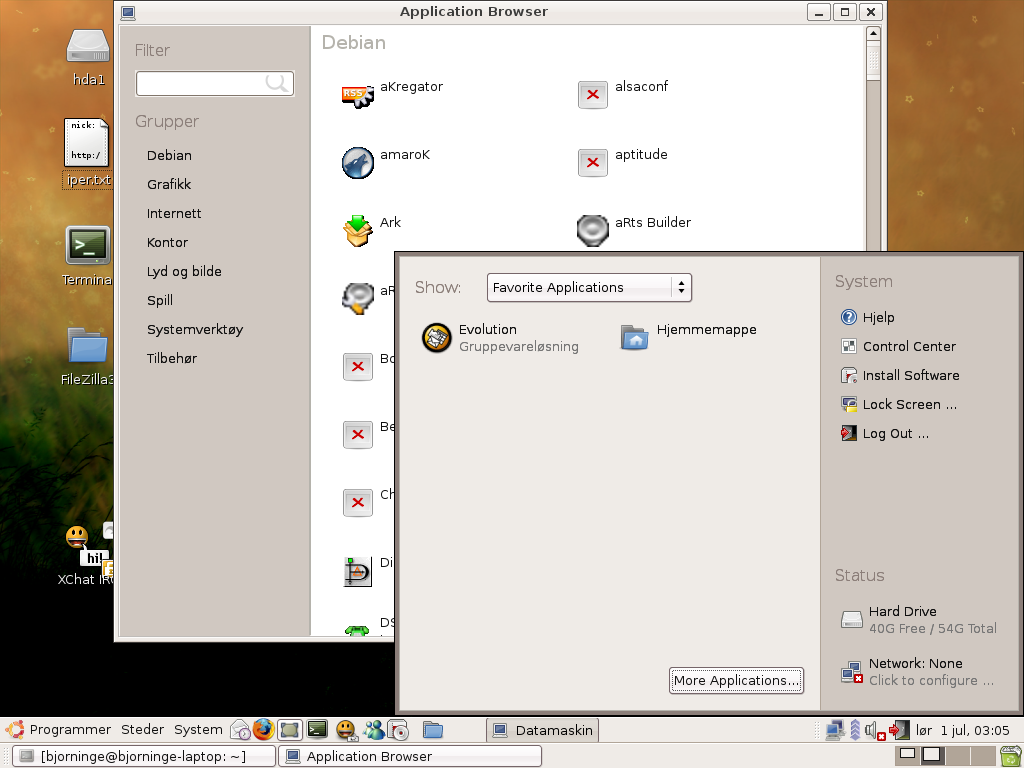
Task: Click the Log Out icon
Action: (x=848, y=433)
